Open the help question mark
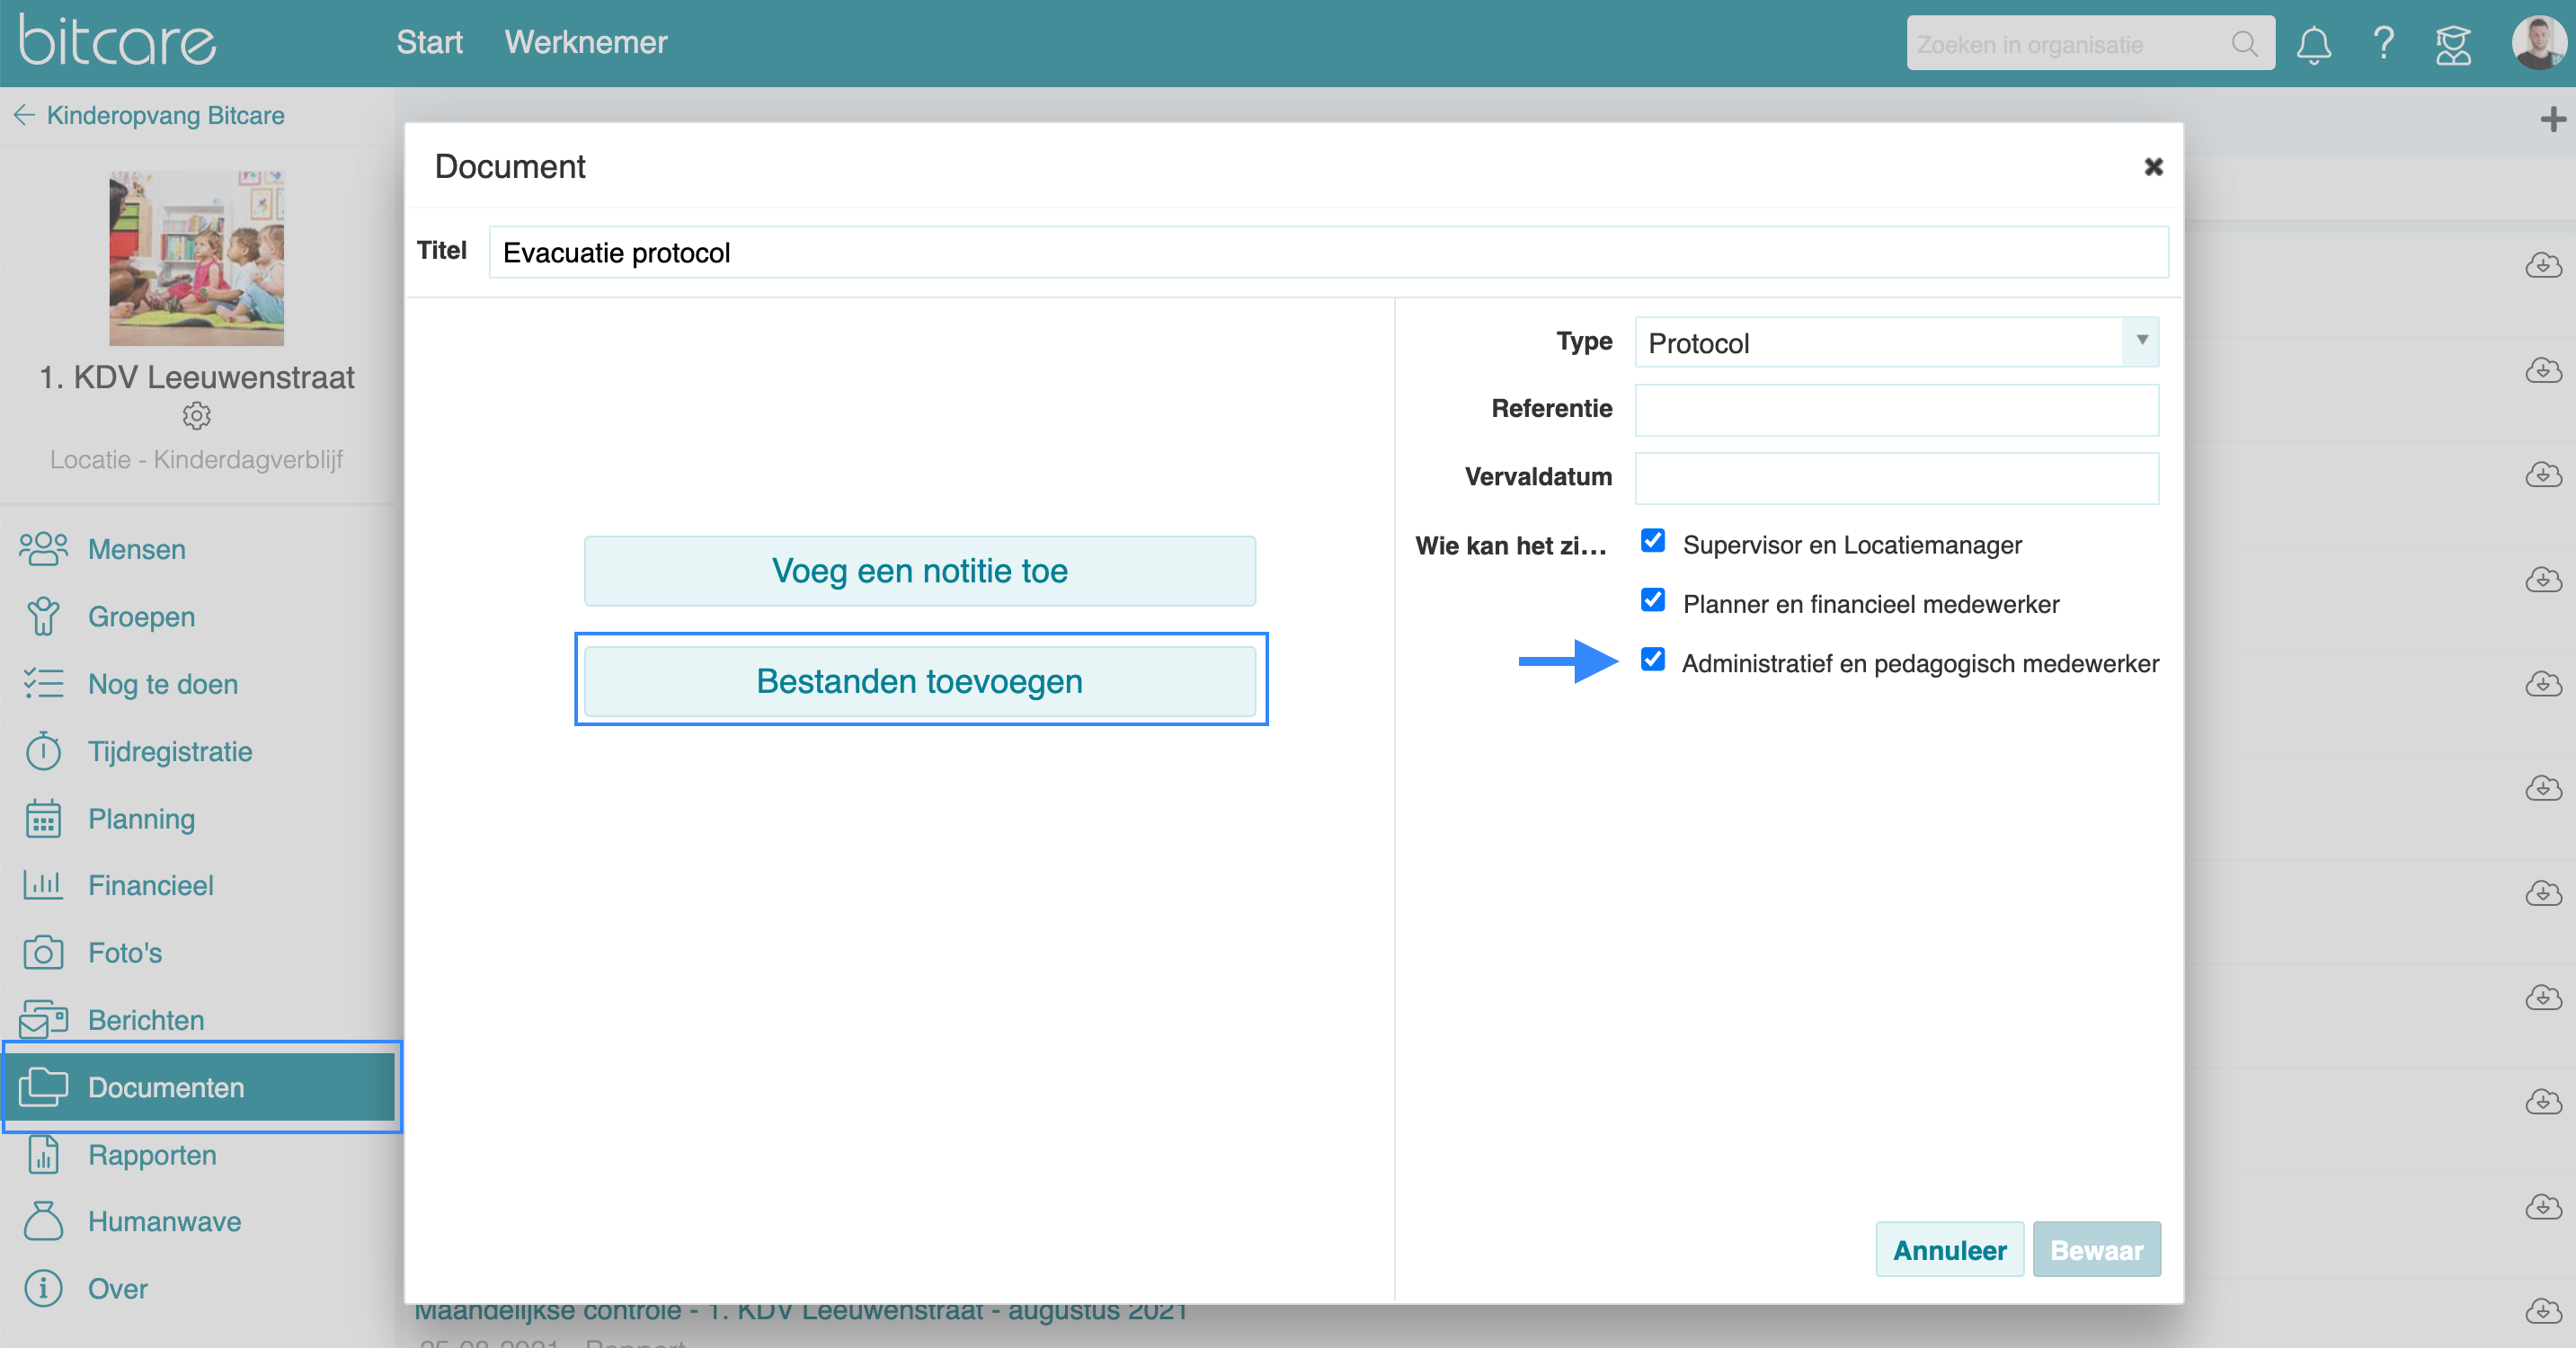Screen dimensions: 2576x1348 (x=2383, y=43)
